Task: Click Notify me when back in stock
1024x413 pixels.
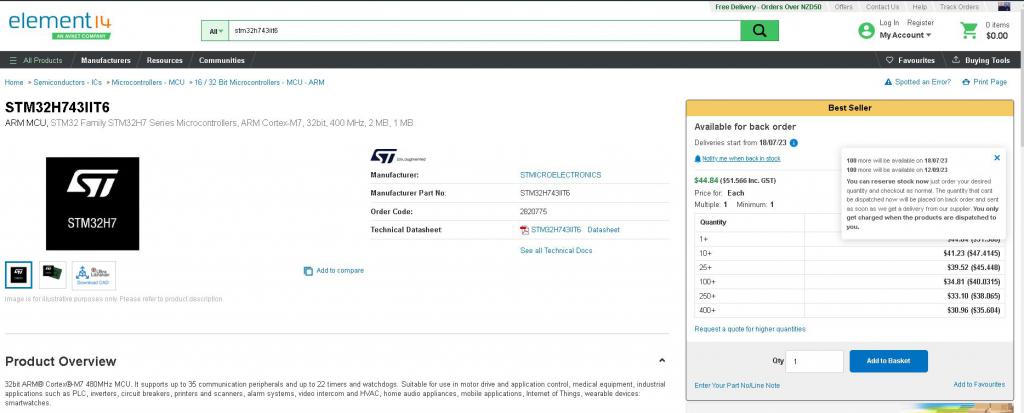Action: (x=740, y=159)
